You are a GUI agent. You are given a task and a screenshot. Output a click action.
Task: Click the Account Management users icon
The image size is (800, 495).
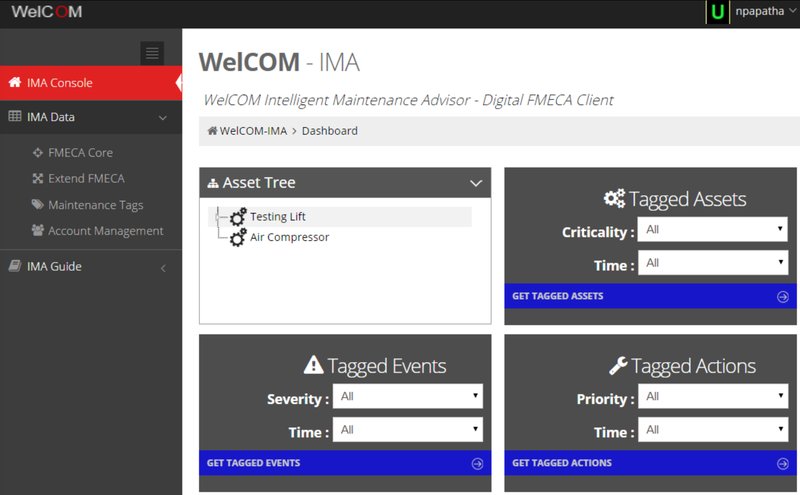click(38, 230)
